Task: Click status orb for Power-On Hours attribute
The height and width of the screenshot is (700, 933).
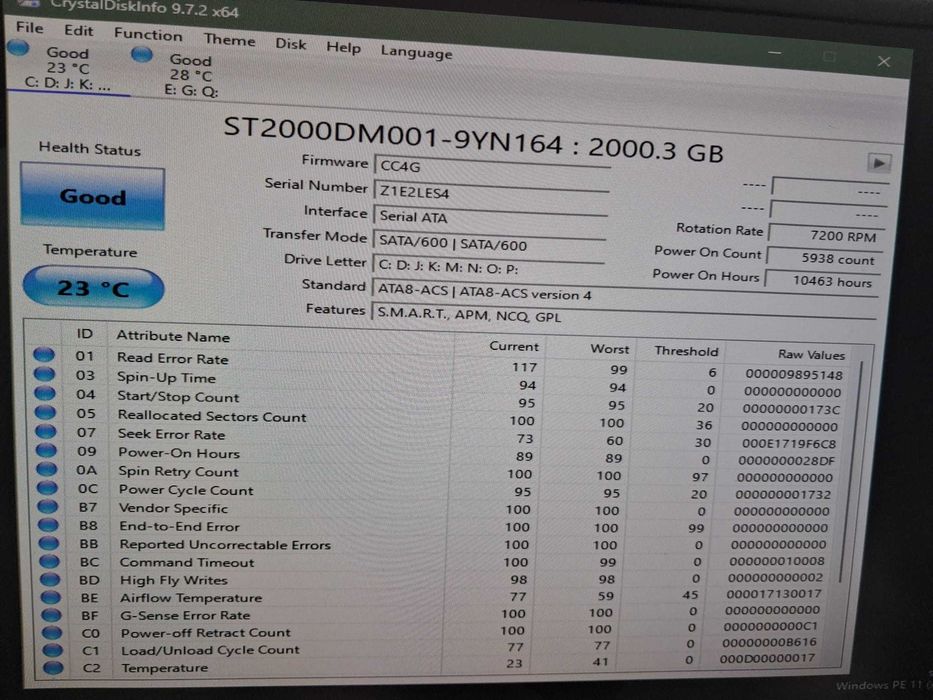Action: click(46, 450)
